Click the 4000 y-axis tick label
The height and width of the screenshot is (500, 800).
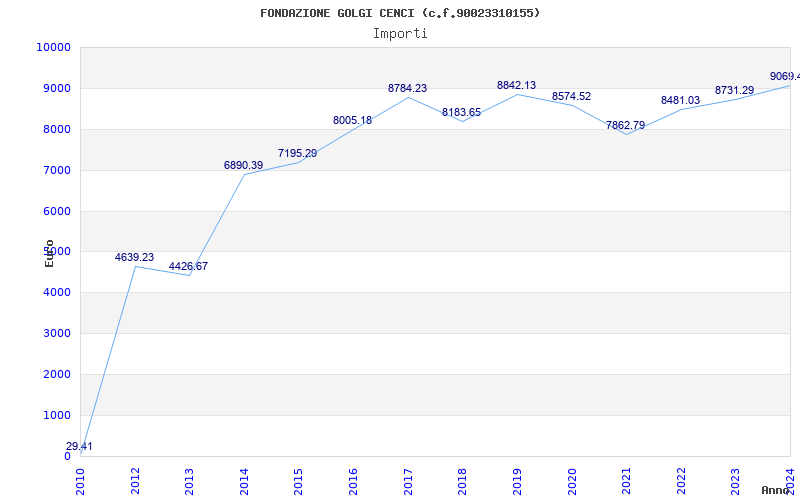pyautogui.click(x=56, y=293)
